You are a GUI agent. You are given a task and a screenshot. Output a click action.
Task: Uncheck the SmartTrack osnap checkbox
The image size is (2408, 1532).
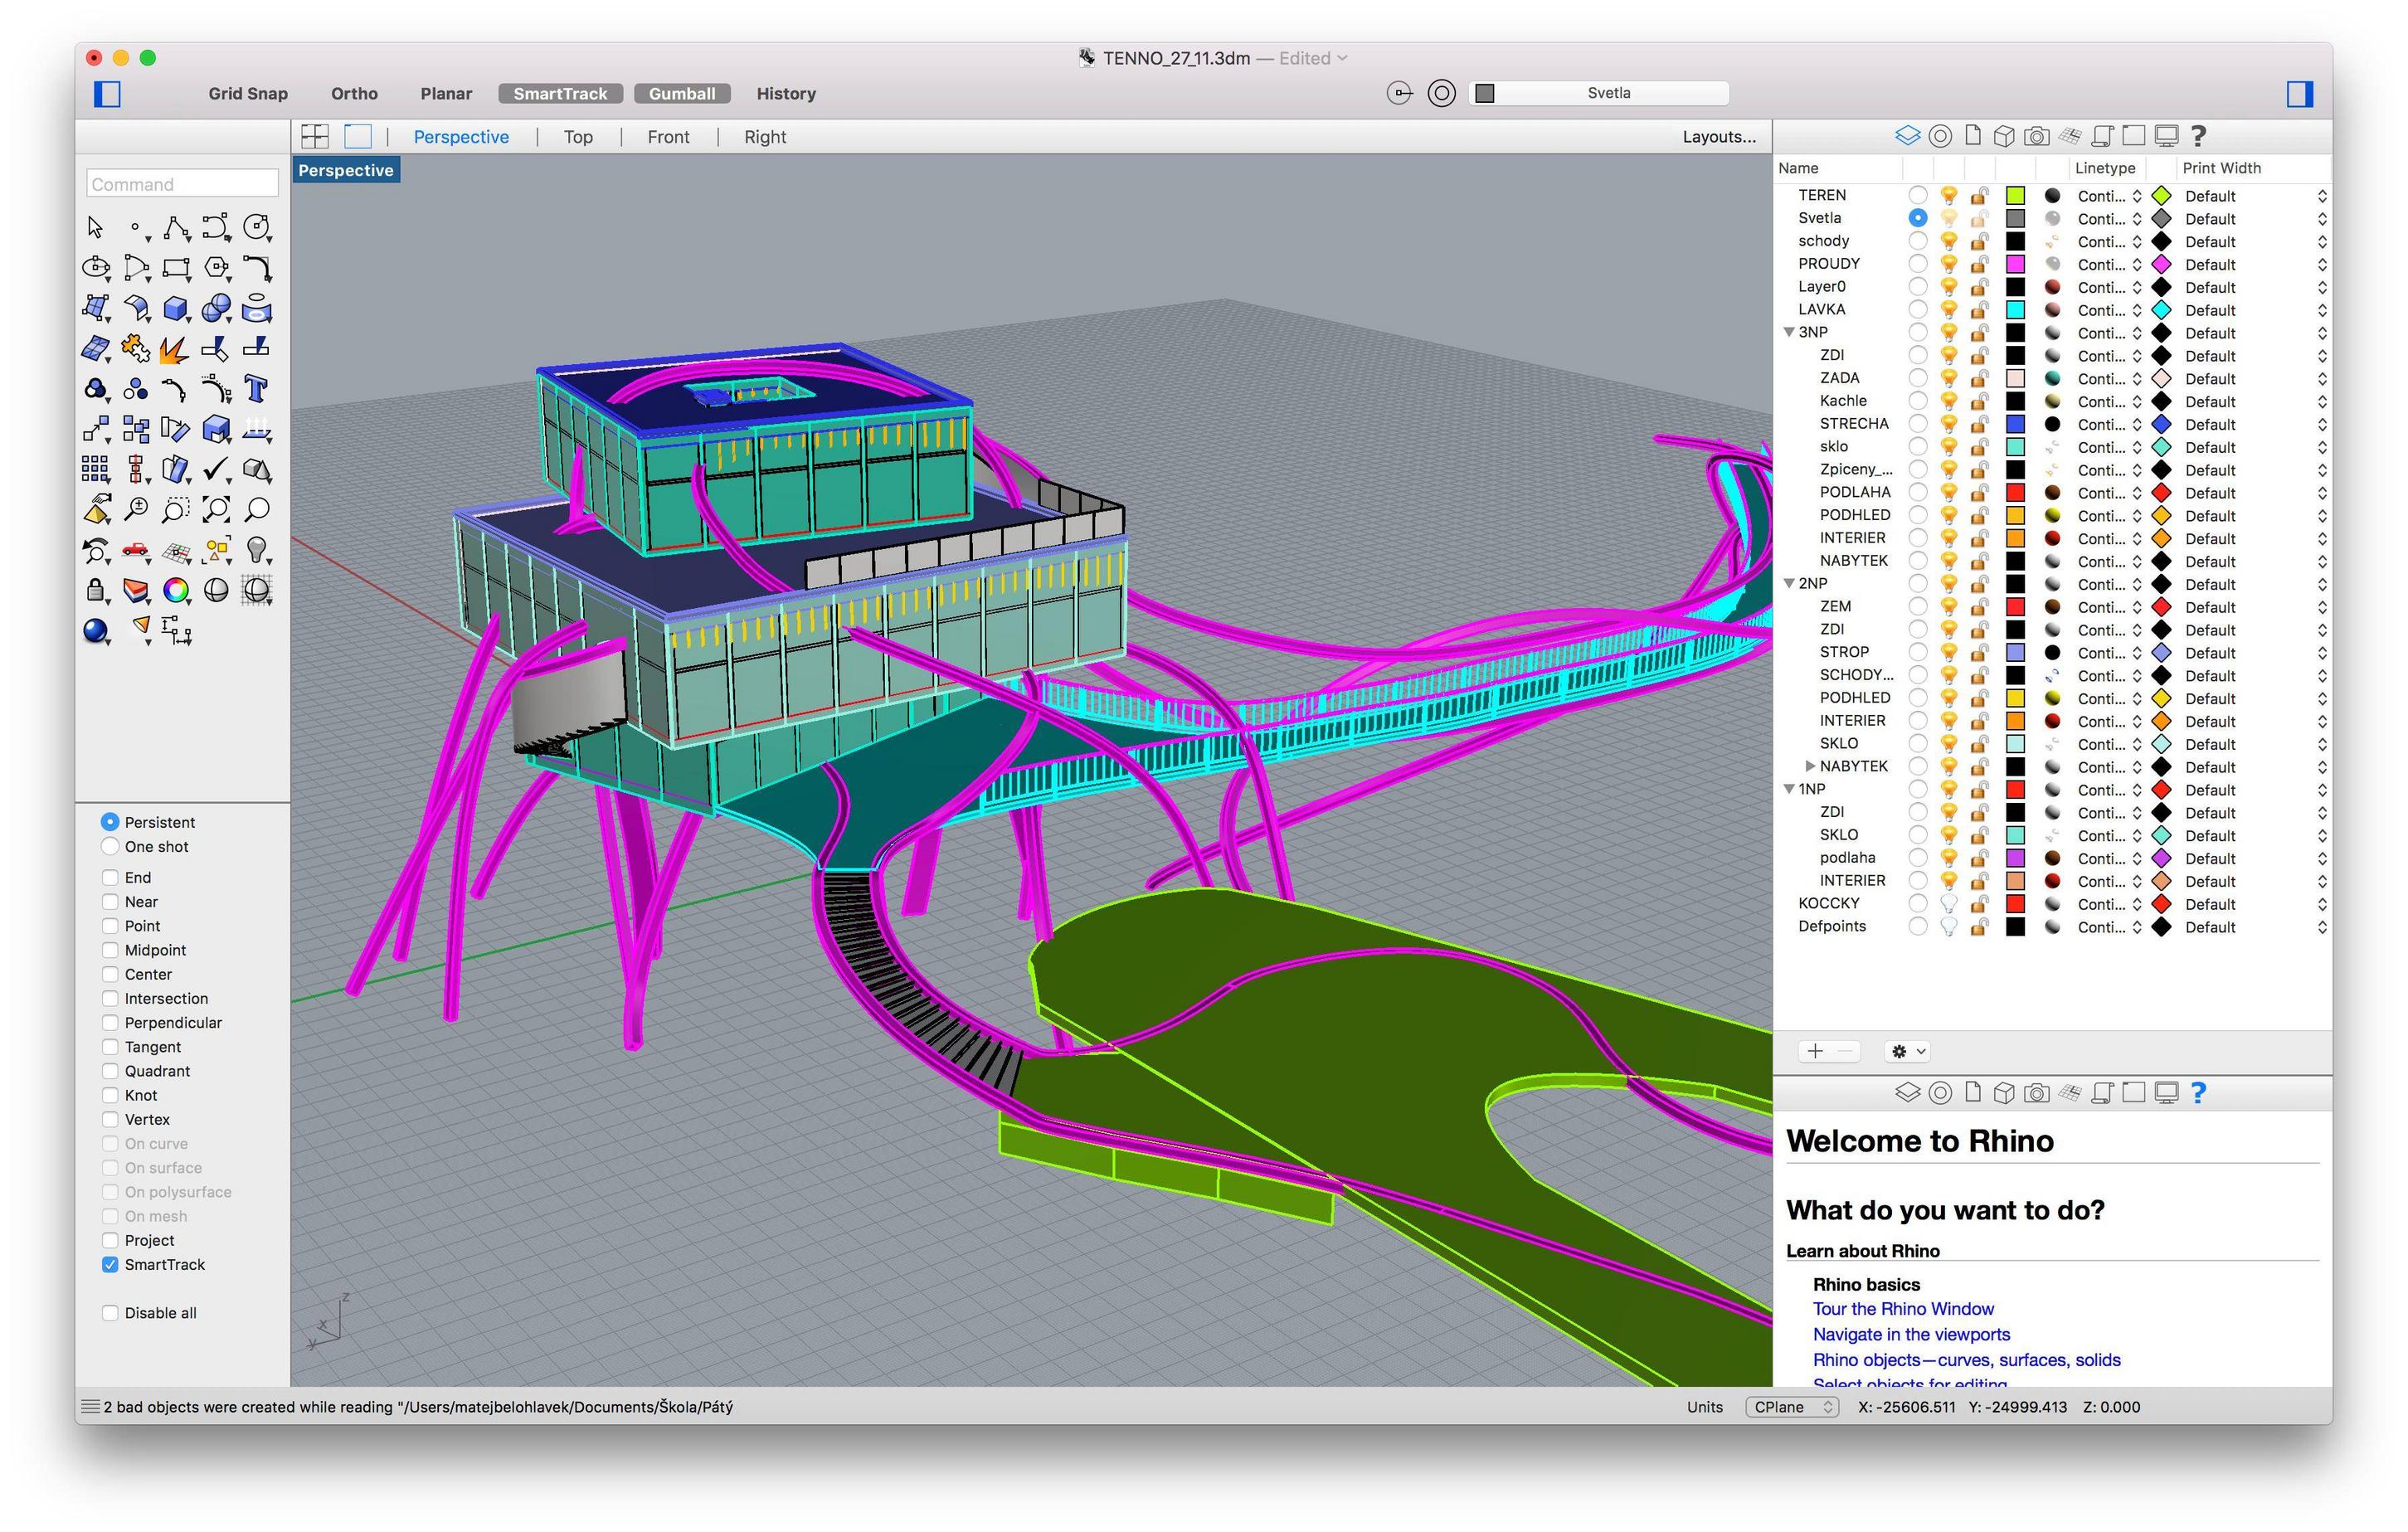click(x=110, y=1264)
